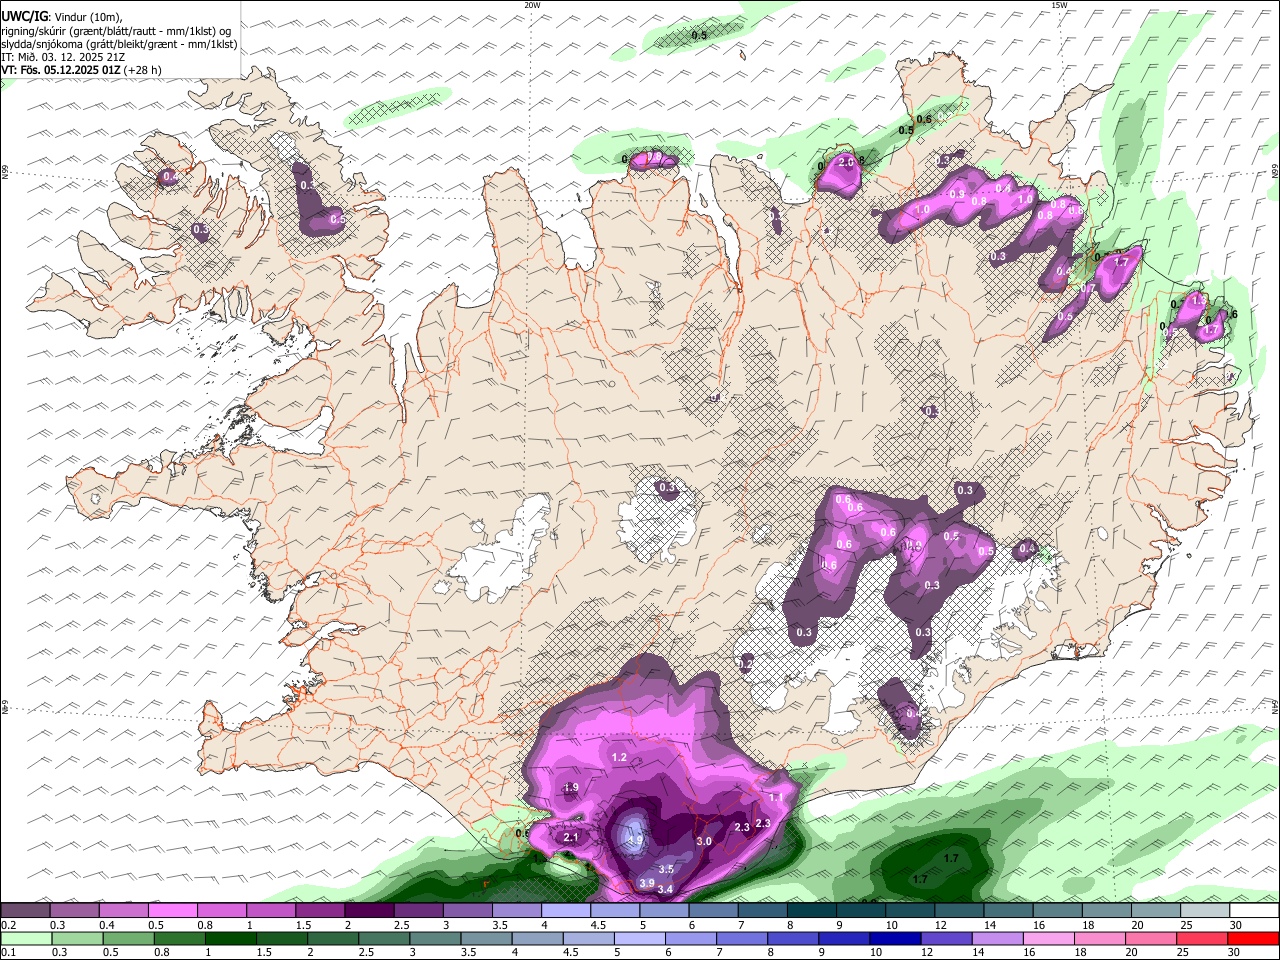This screenshot has height=960, width=1280.
Task: Click the snow legend label 0.2
Action: click(x=8, y=925)
